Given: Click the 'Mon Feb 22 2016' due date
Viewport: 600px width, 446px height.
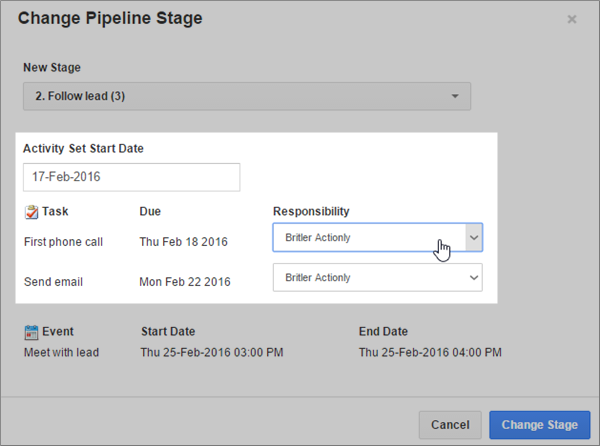Looking at the screenshot, I should (x=185, y=282).
